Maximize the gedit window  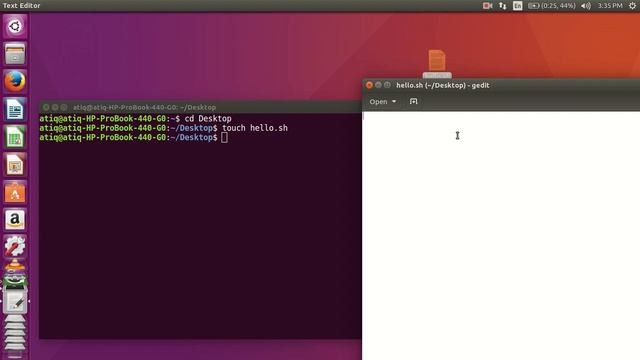pyautogui.click(x=387, y=85)
